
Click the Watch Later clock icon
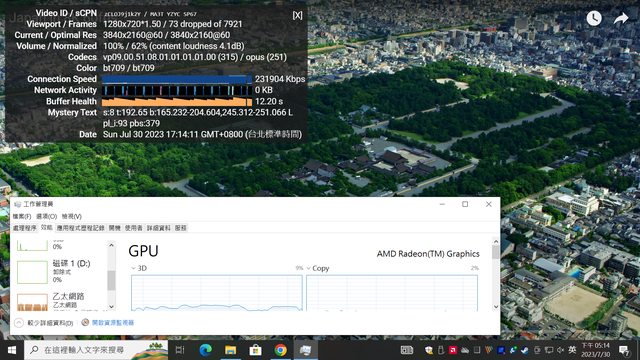[x=594, y=18]
